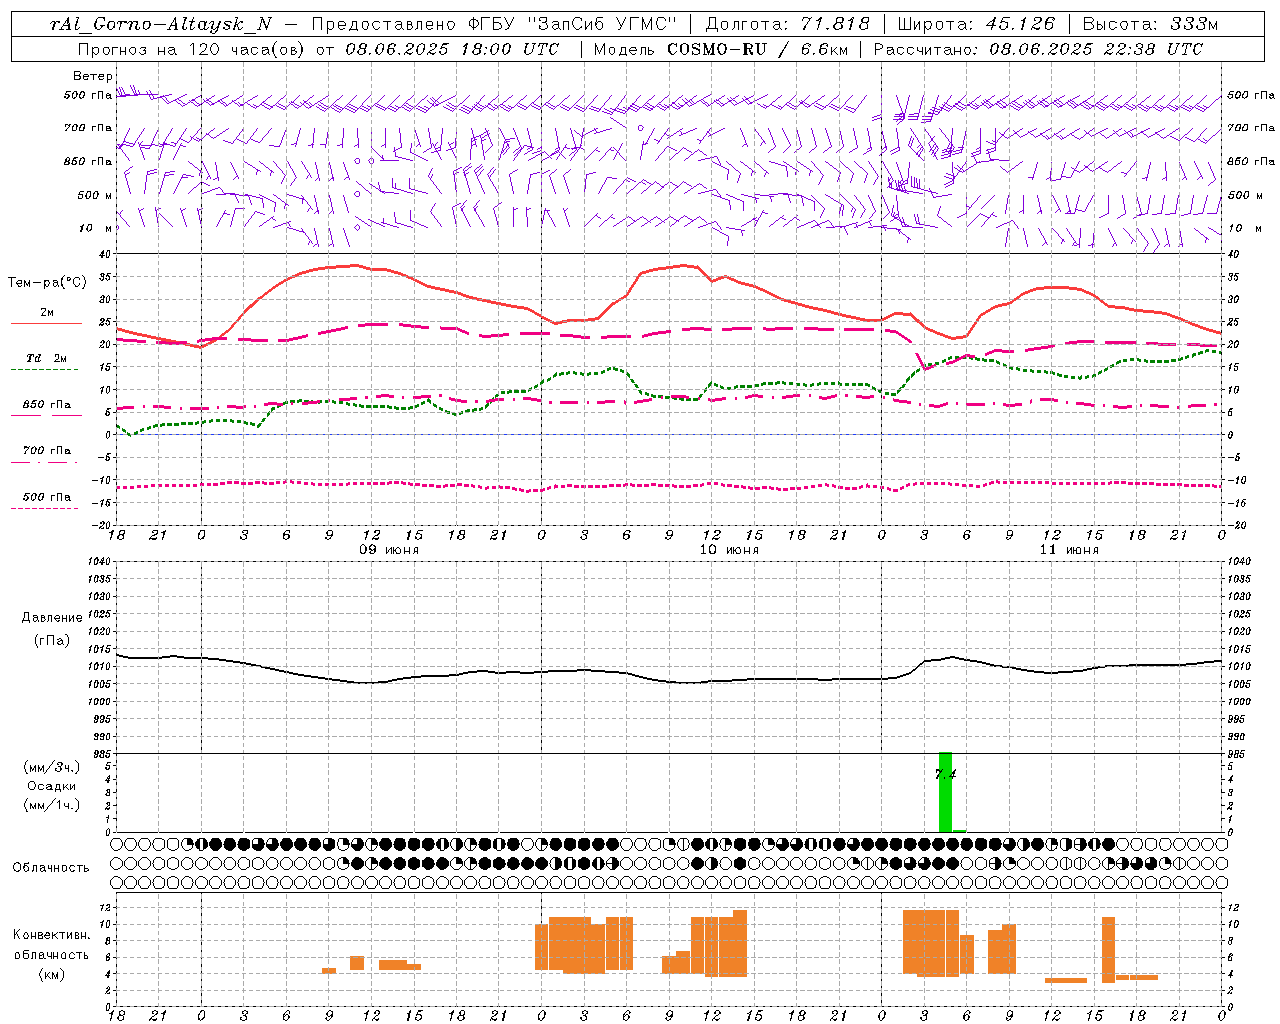The width and height of the screenshot is (1280, 1024).
Task: Select the Высота: 333м elevation text
Action: pos(1151,24)
